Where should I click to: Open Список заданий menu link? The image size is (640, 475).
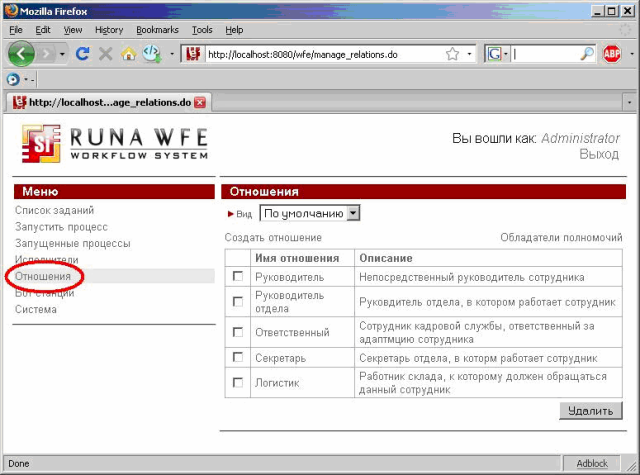[x=54, y=210]
